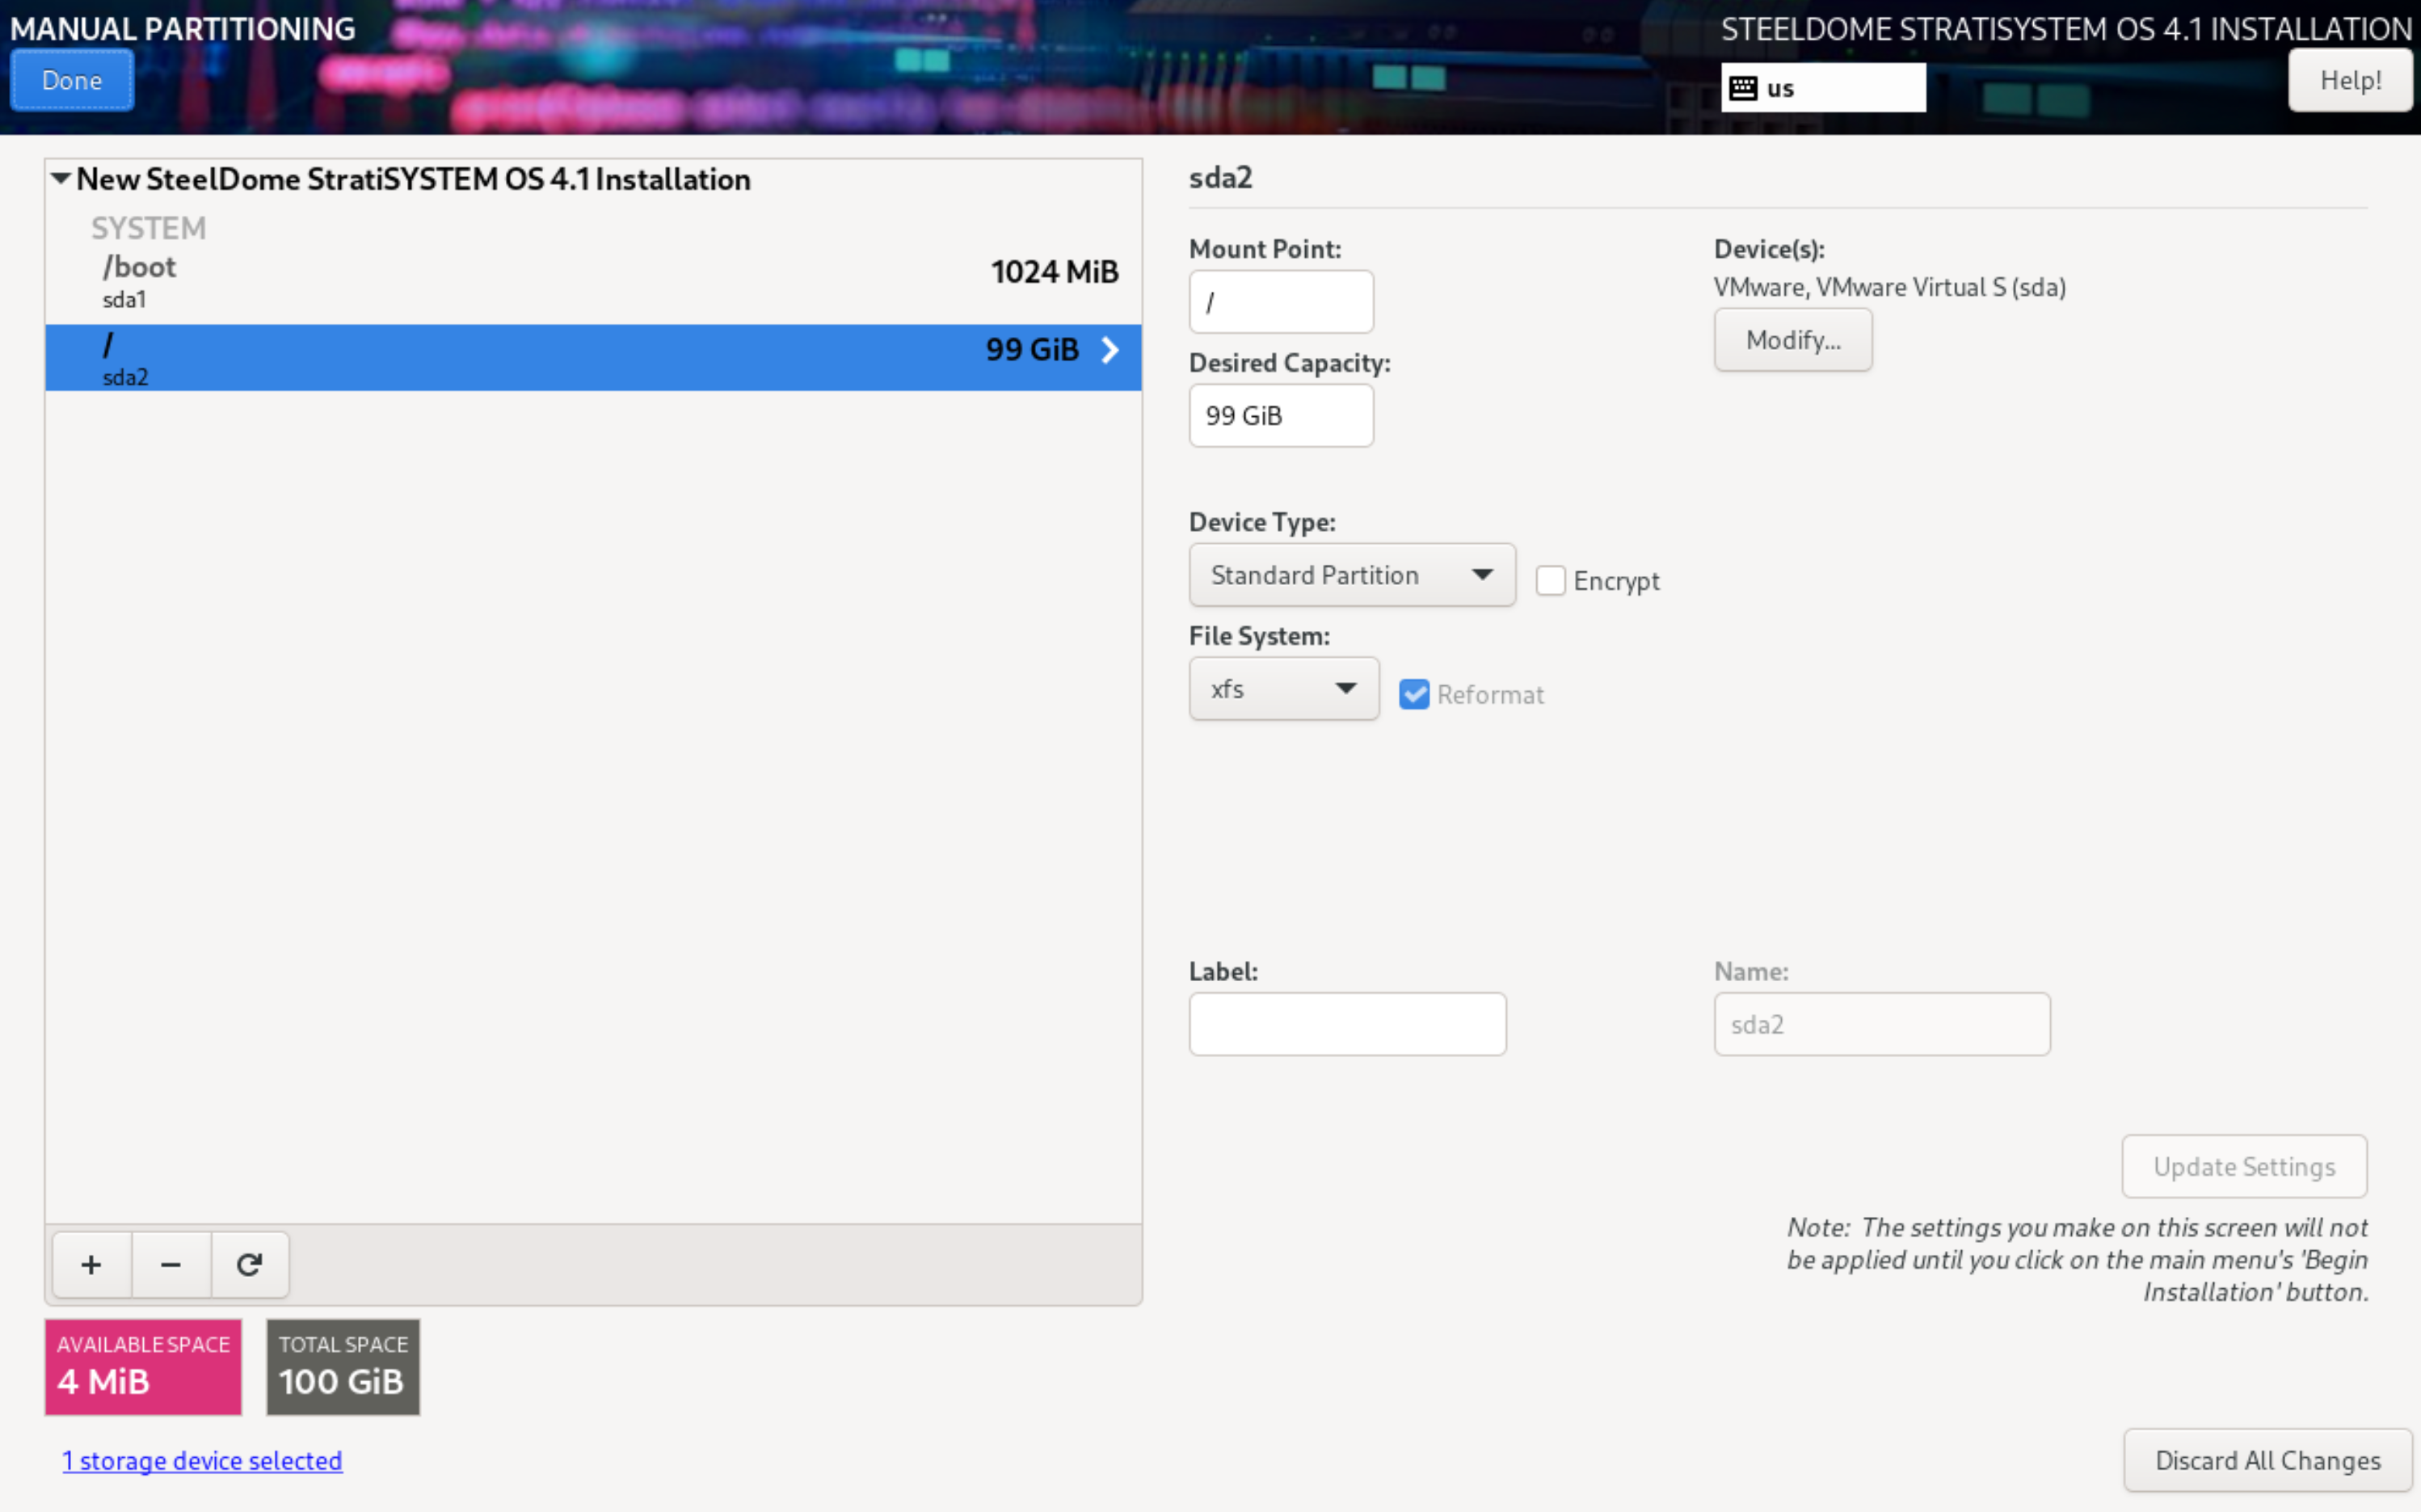
Task: Click the reload storage configuration icon
Action: coord(250,1265)
